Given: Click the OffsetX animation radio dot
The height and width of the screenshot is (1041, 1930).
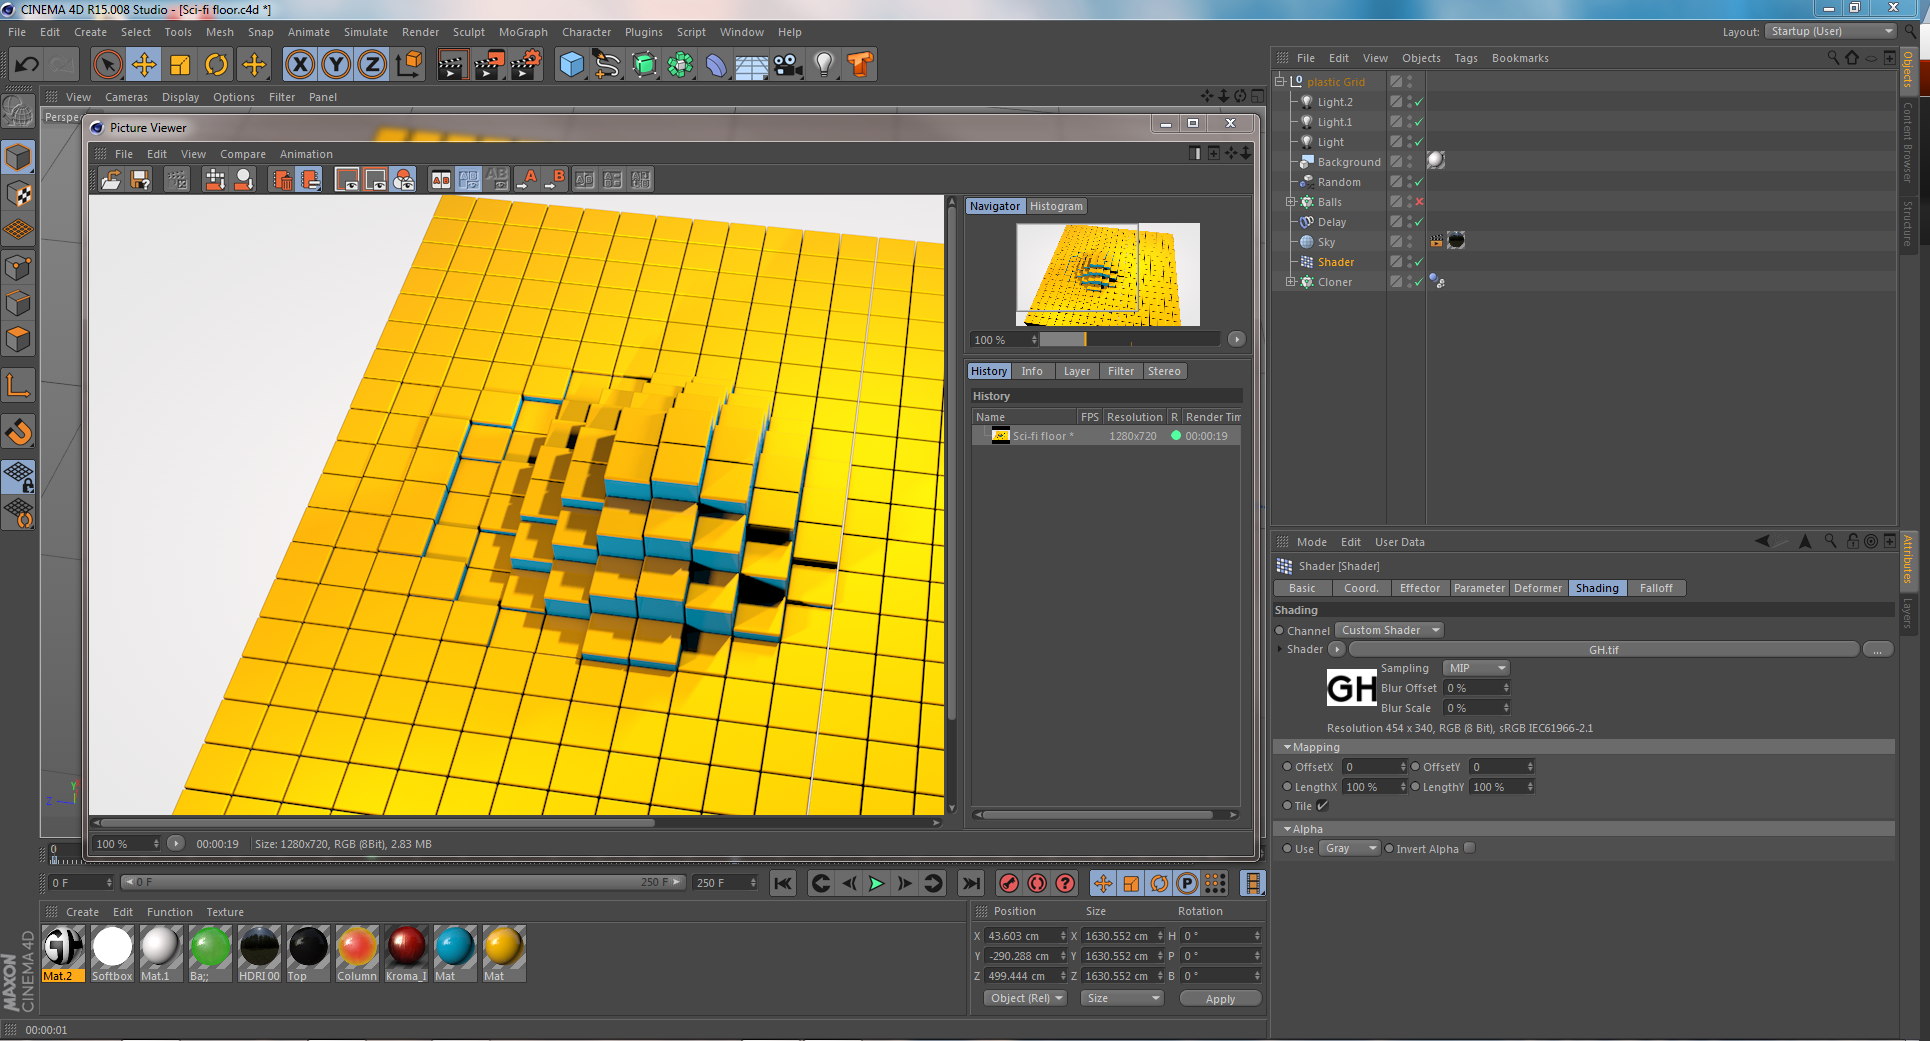Looking at the screenshot, I should click(1287, 767).
